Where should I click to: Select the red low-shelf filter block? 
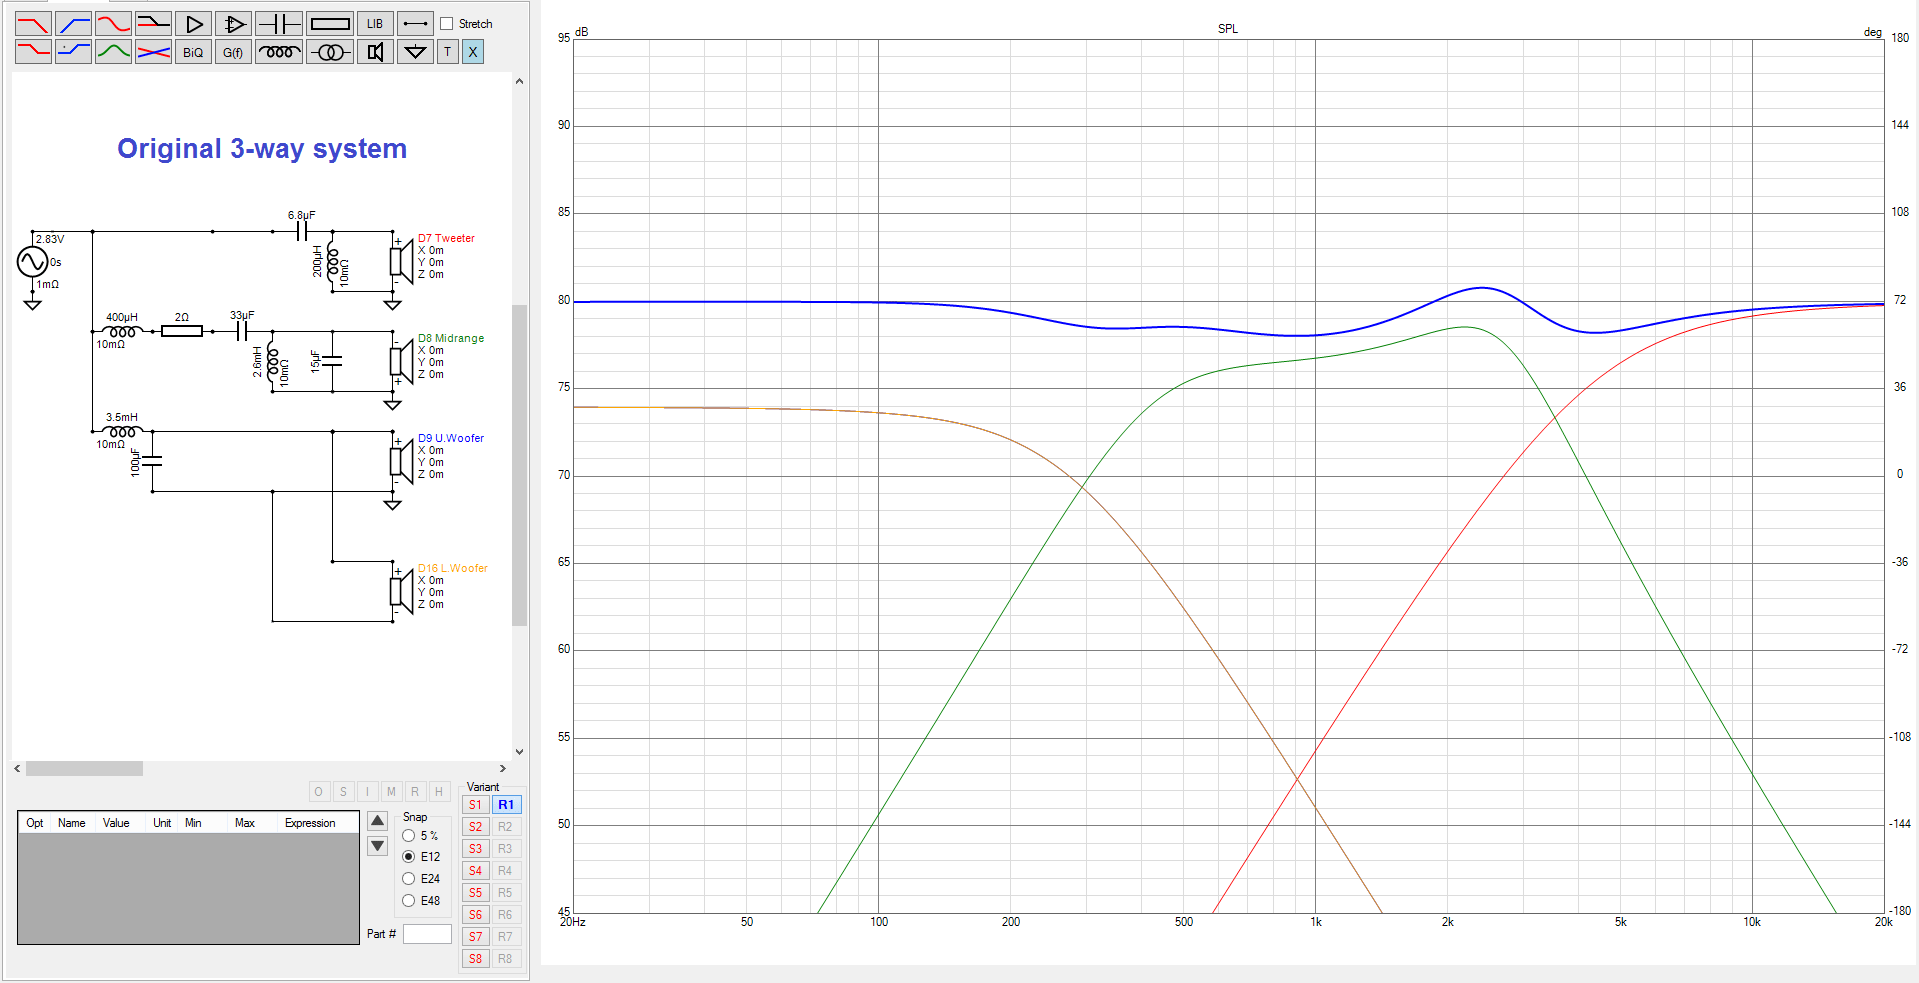[x=34, y=52]
